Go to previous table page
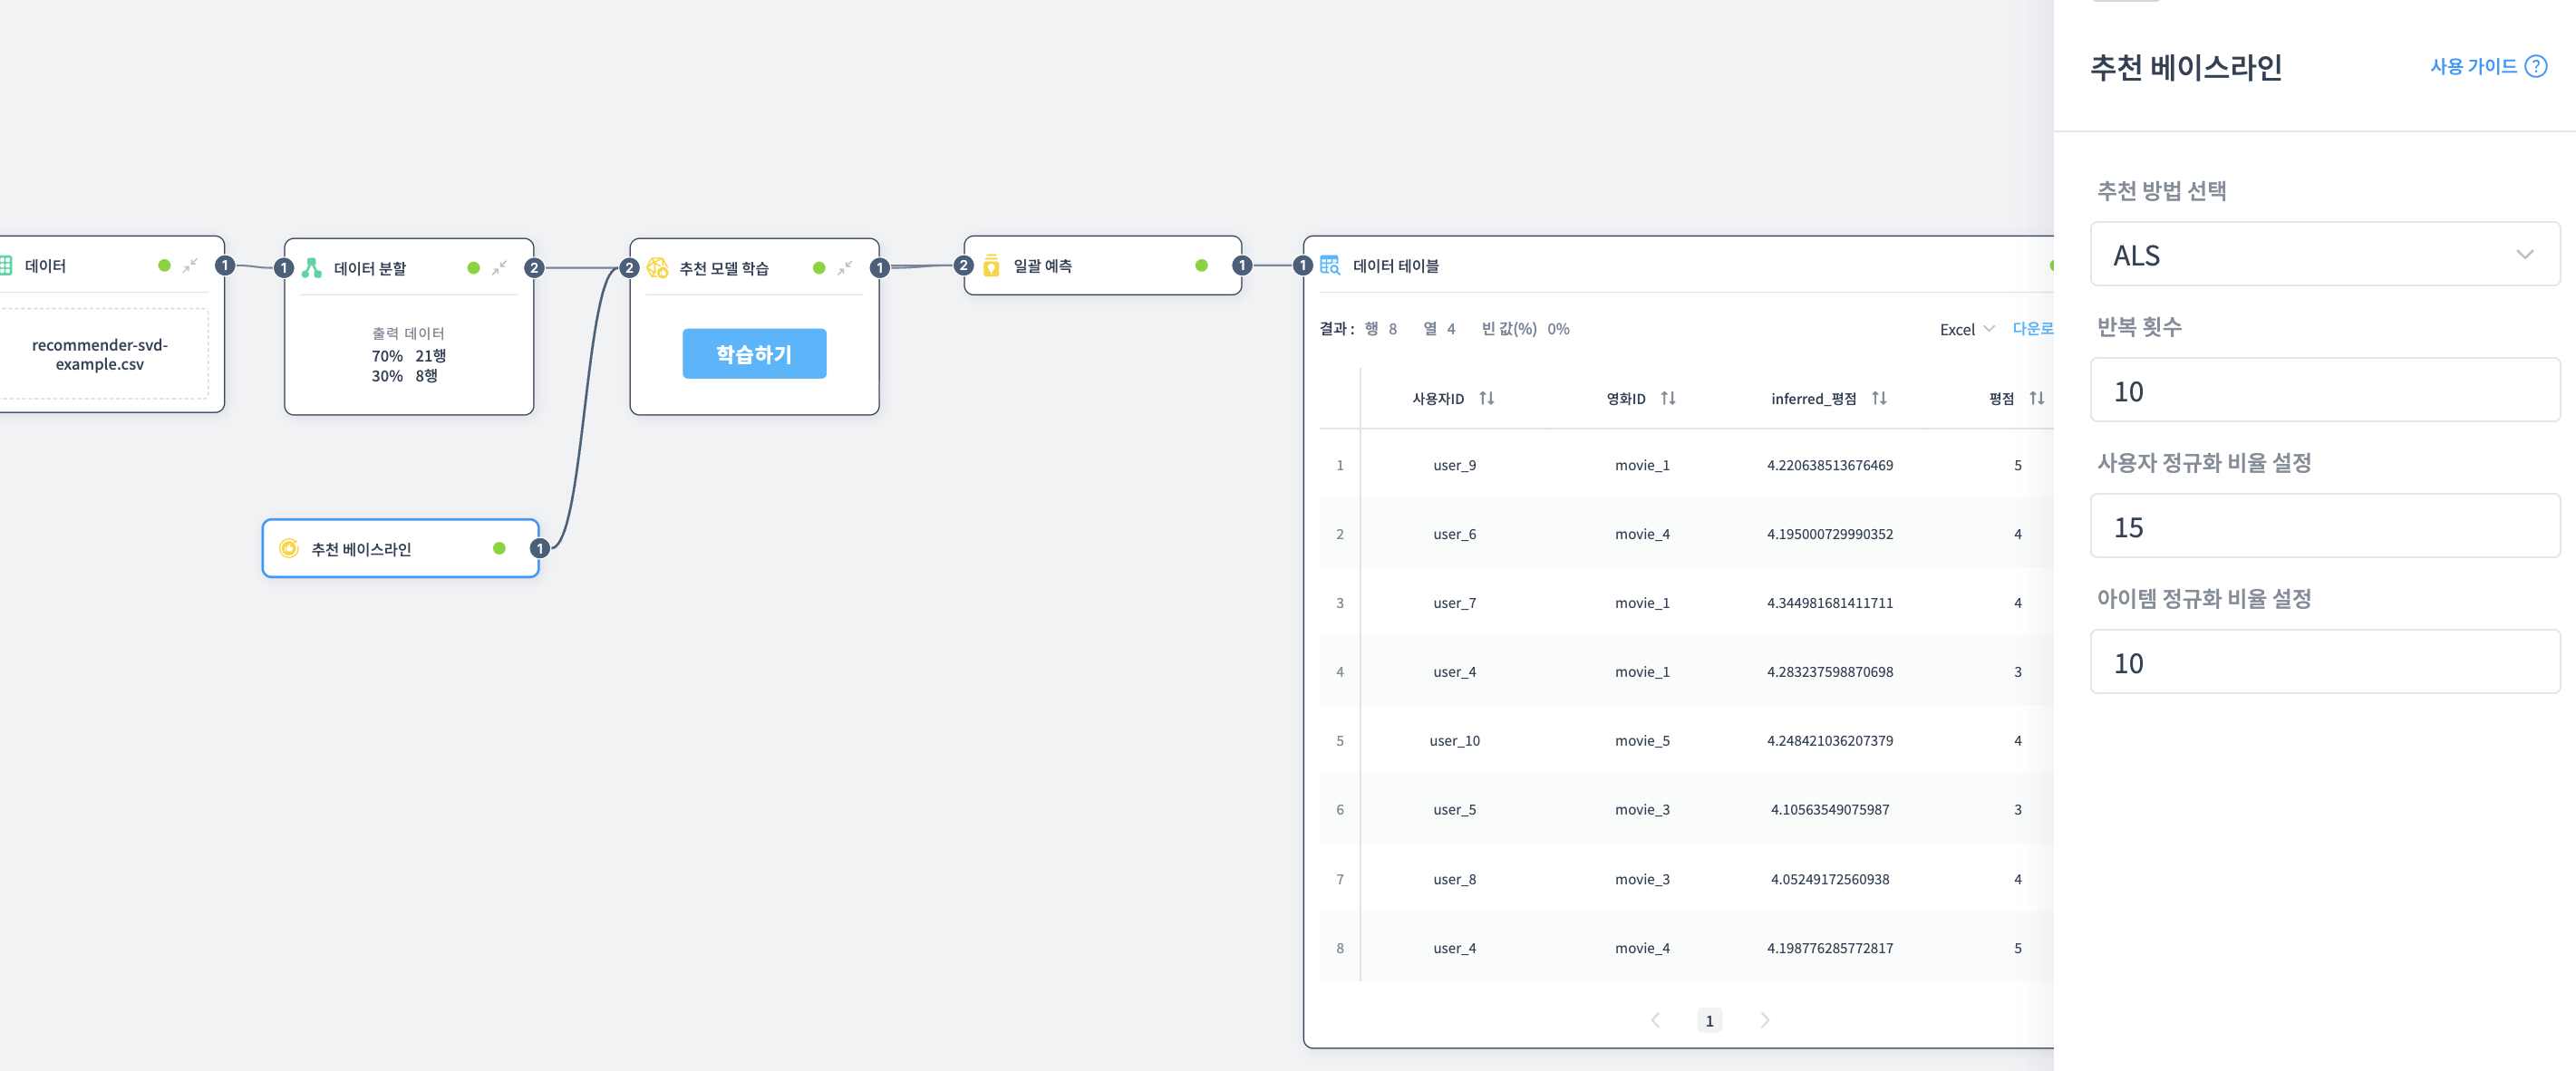2576x1071 pixels. 1655,1019
